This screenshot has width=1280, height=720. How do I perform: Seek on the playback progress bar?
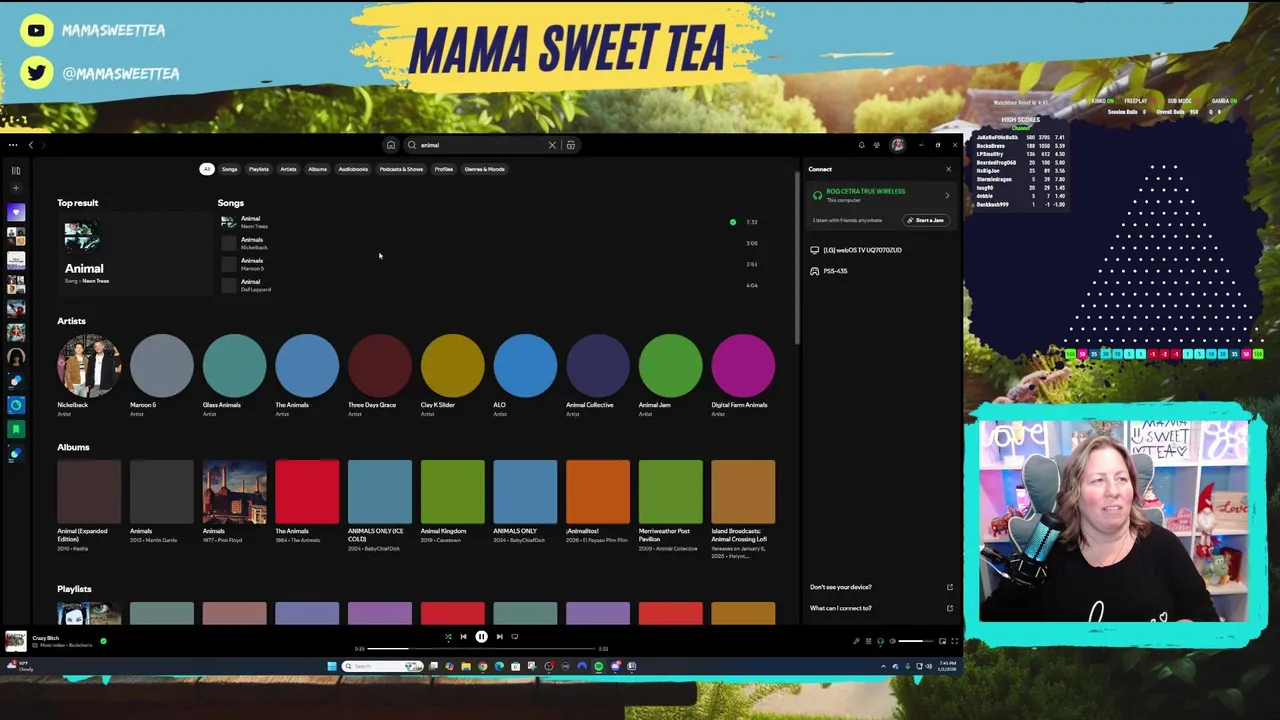tap(481, 649)
